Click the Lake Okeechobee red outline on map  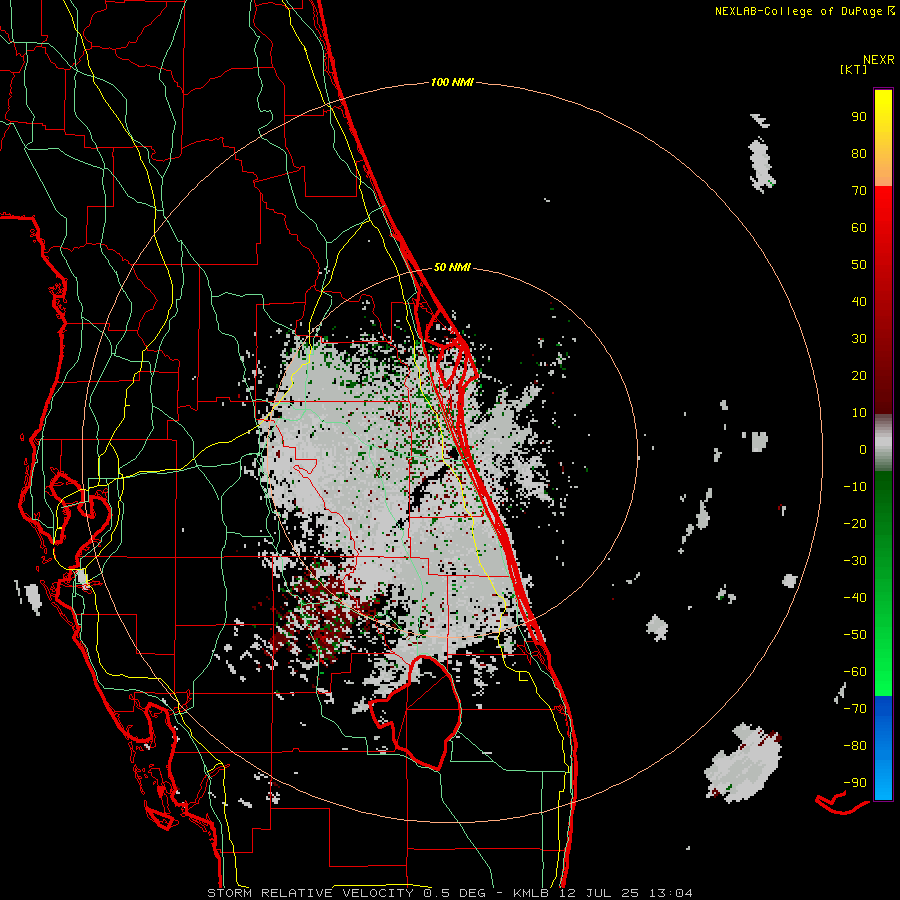pyautogui.click(x=418, y=712)
